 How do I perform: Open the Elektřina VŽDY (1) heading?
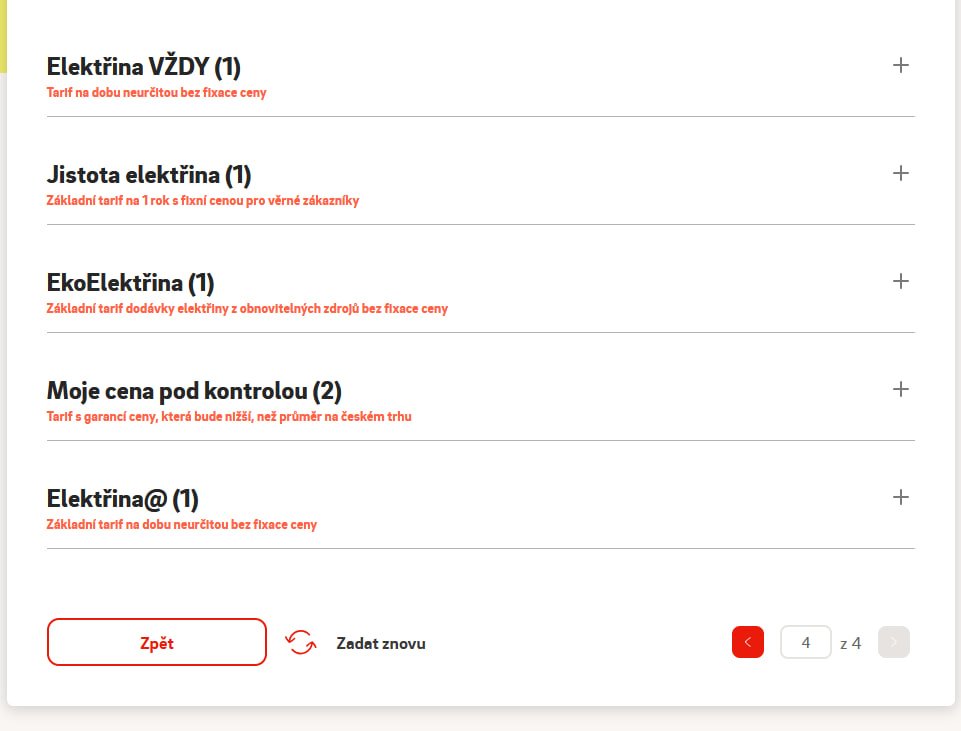143,67
